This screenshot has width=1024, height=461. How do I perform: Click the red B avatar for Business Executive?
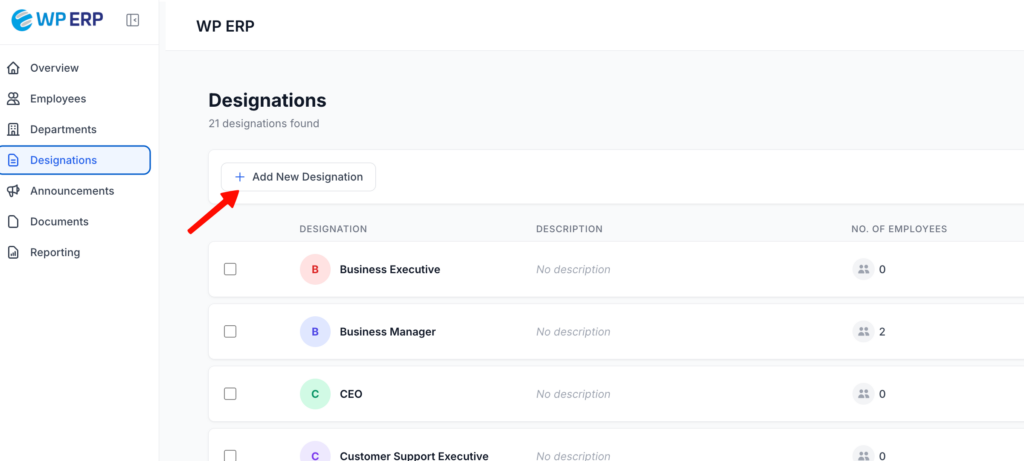(315, 269)
